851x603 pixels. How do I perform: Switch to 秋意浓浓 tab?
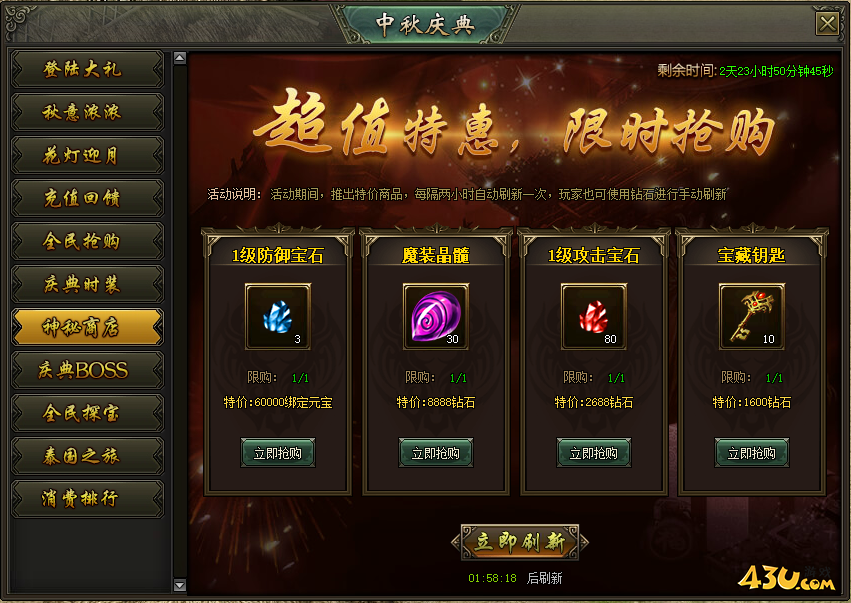pyautogui.click(x=87, y=112)
